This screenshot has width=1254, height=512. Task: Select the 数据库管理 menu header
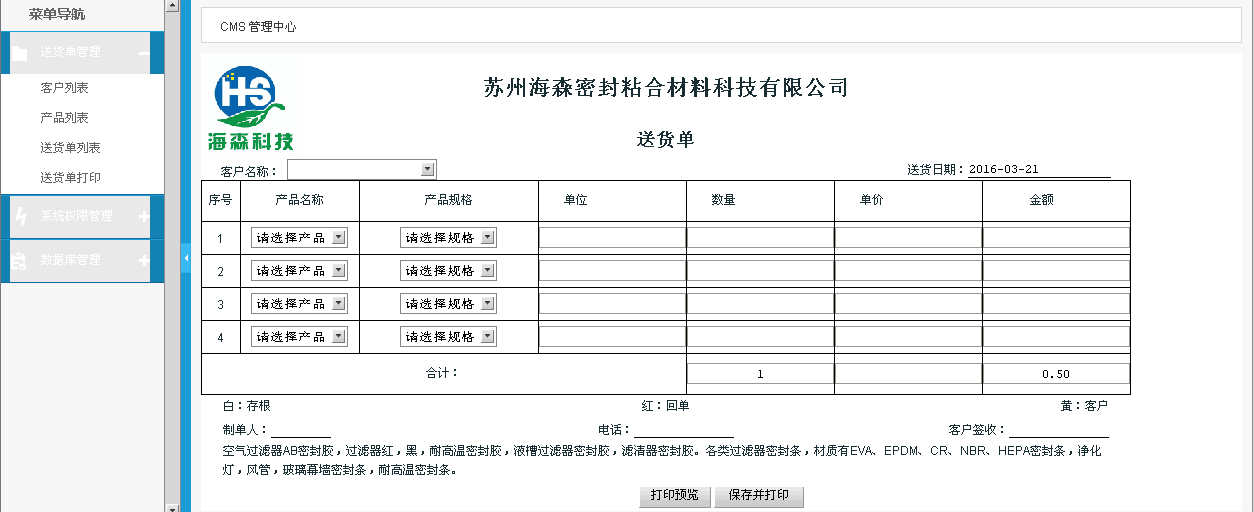coord(82,260)
